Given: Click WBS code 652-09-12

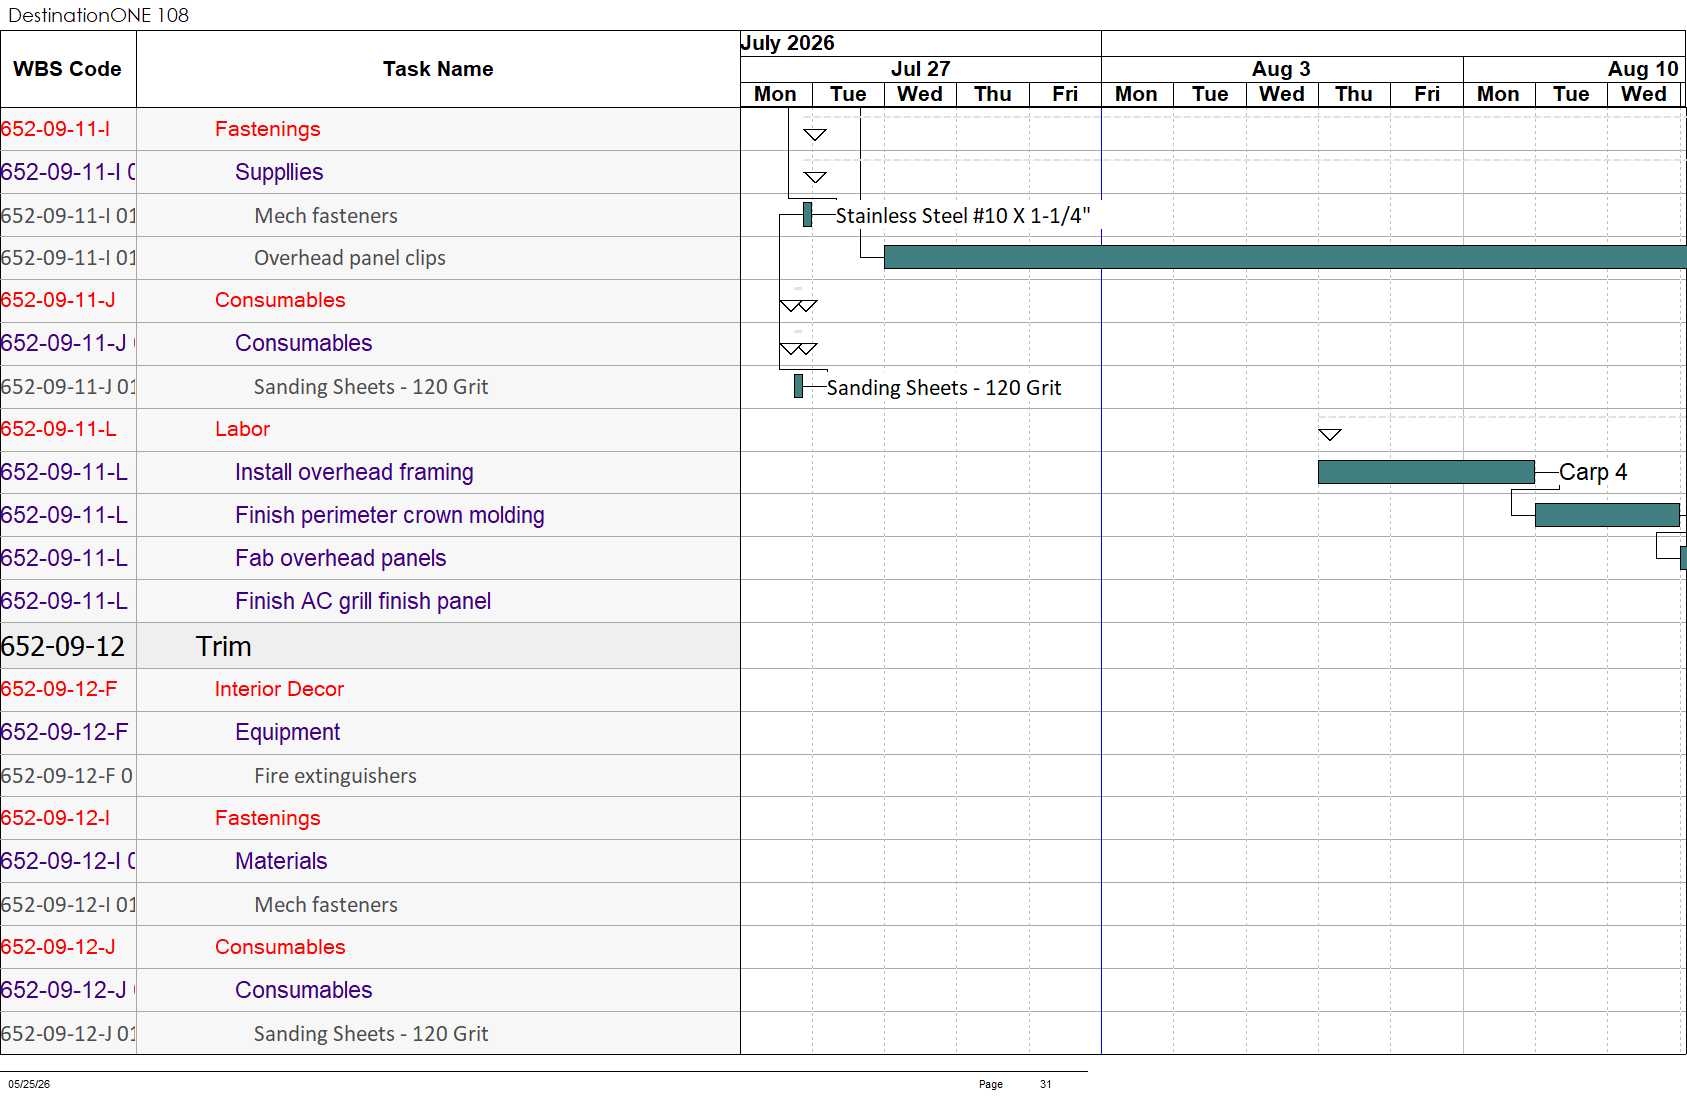Looking at the screenshot, I should (63, 646).
